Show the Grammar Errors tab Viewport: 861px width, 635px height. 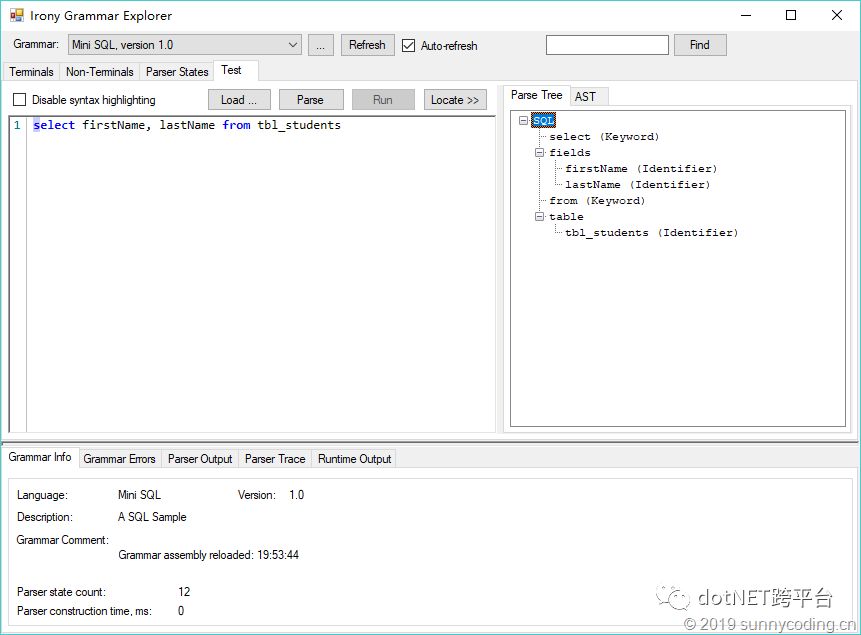pyautogui.click(x=119, y=459)
